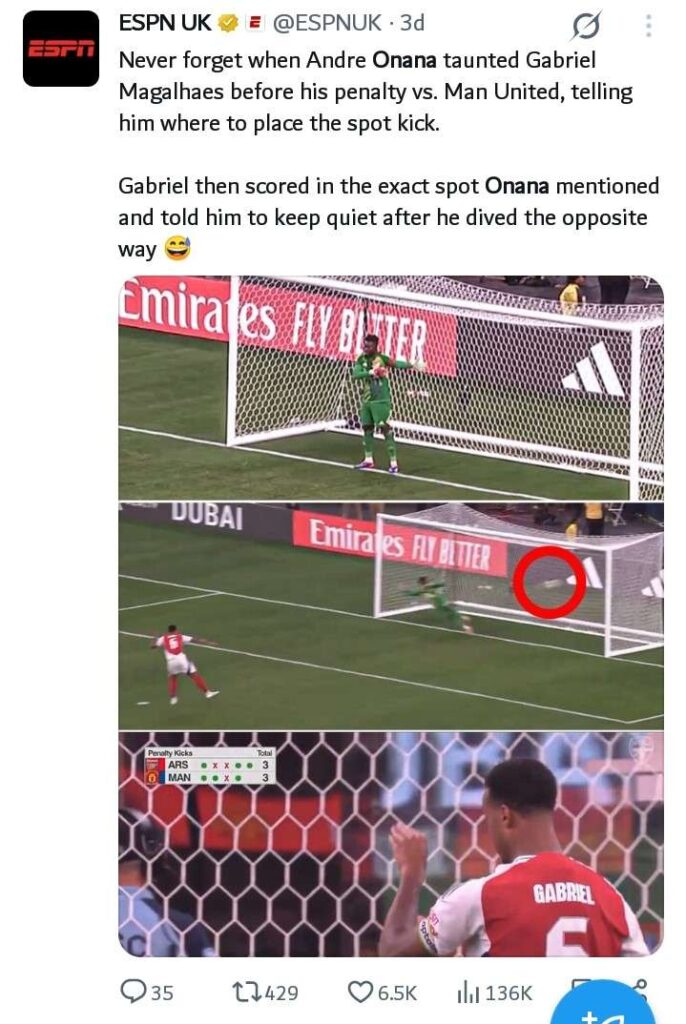Open the bottom Gabriel celebration image
This screenshot has height=1024, width=686.
click(391, 844)
